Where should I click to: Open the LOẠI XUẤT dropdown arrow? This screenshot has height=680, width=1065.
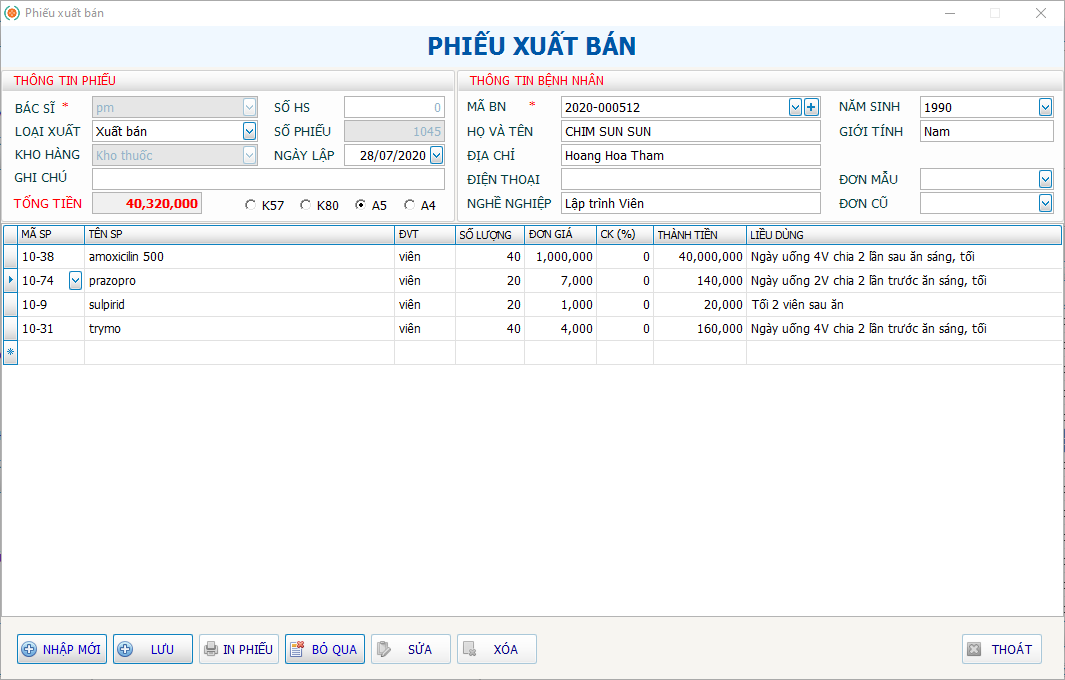coord(249,131)
